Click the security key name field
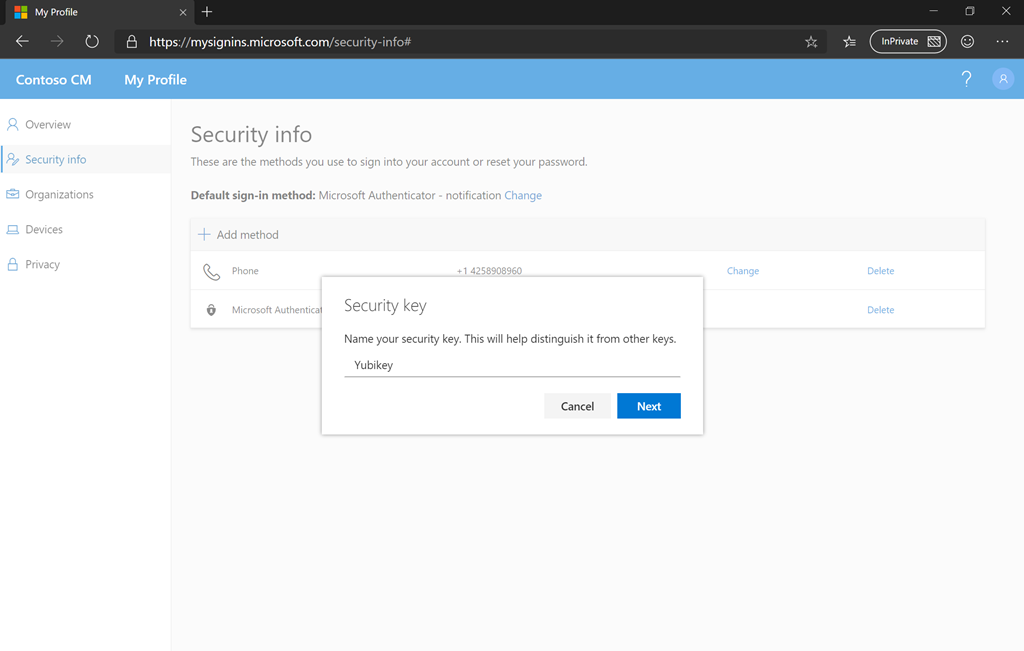 pyautogui.click(x=511, y=366)
